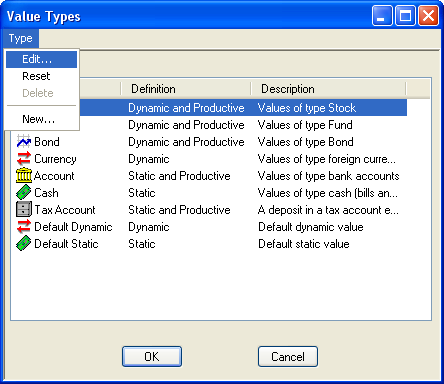Click 'Values of type cash (bills an...' cell

(x=328, y=193)
